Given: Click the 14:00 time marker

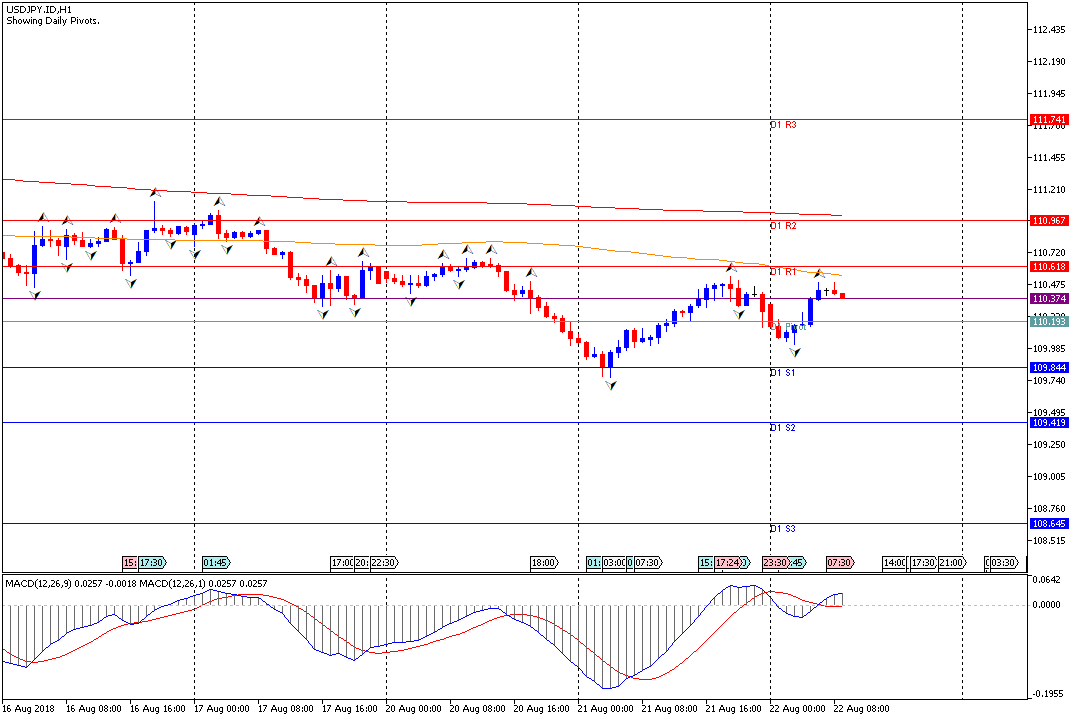Looking at the screenshot, I should point(894,563).
